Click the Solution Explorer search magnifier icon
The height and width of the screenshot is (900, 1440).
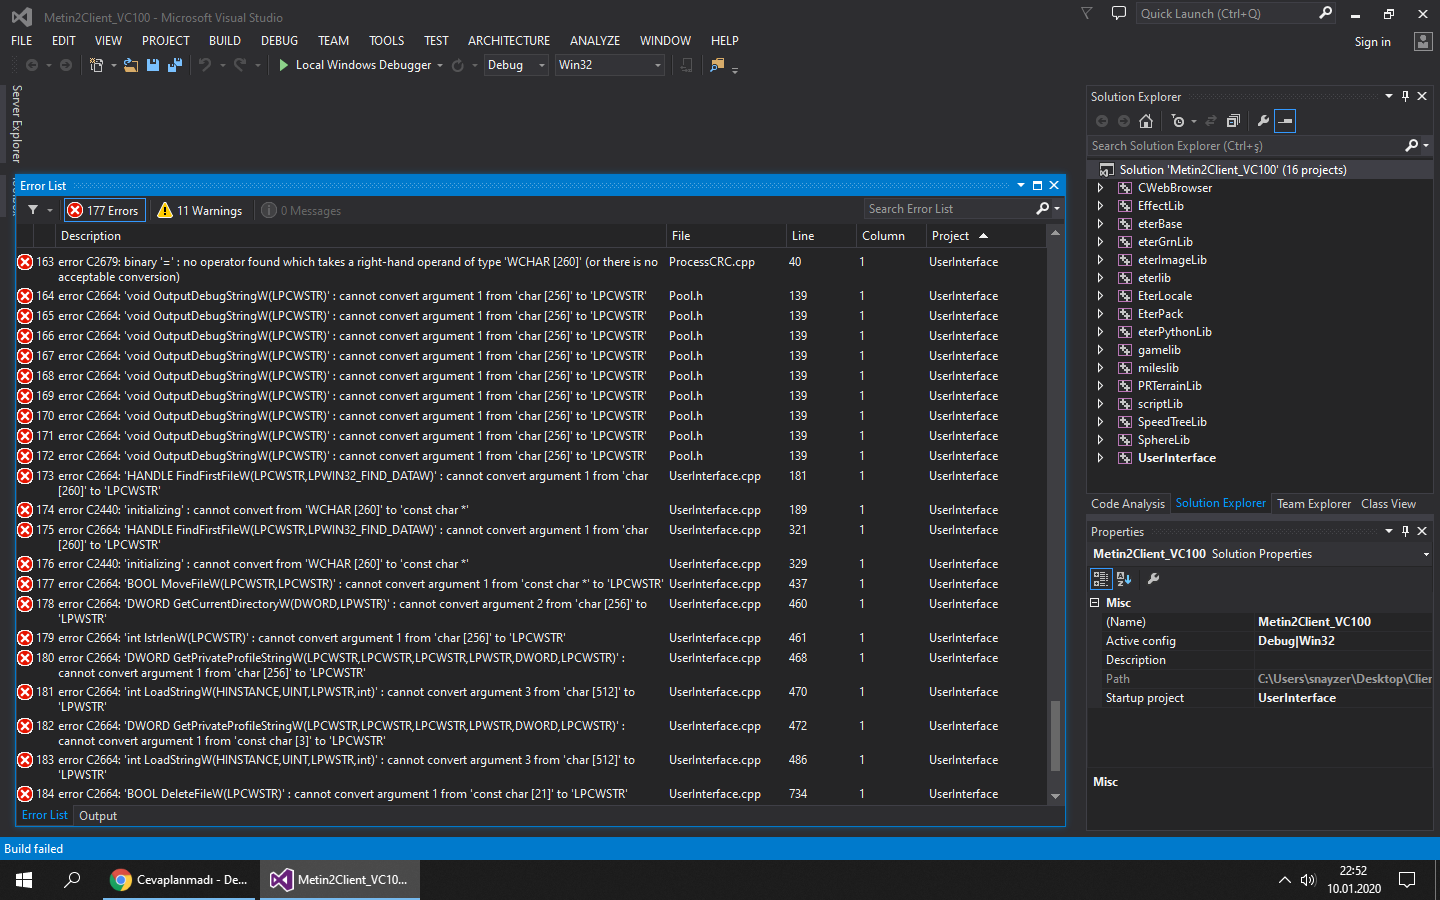[1412, 146]
